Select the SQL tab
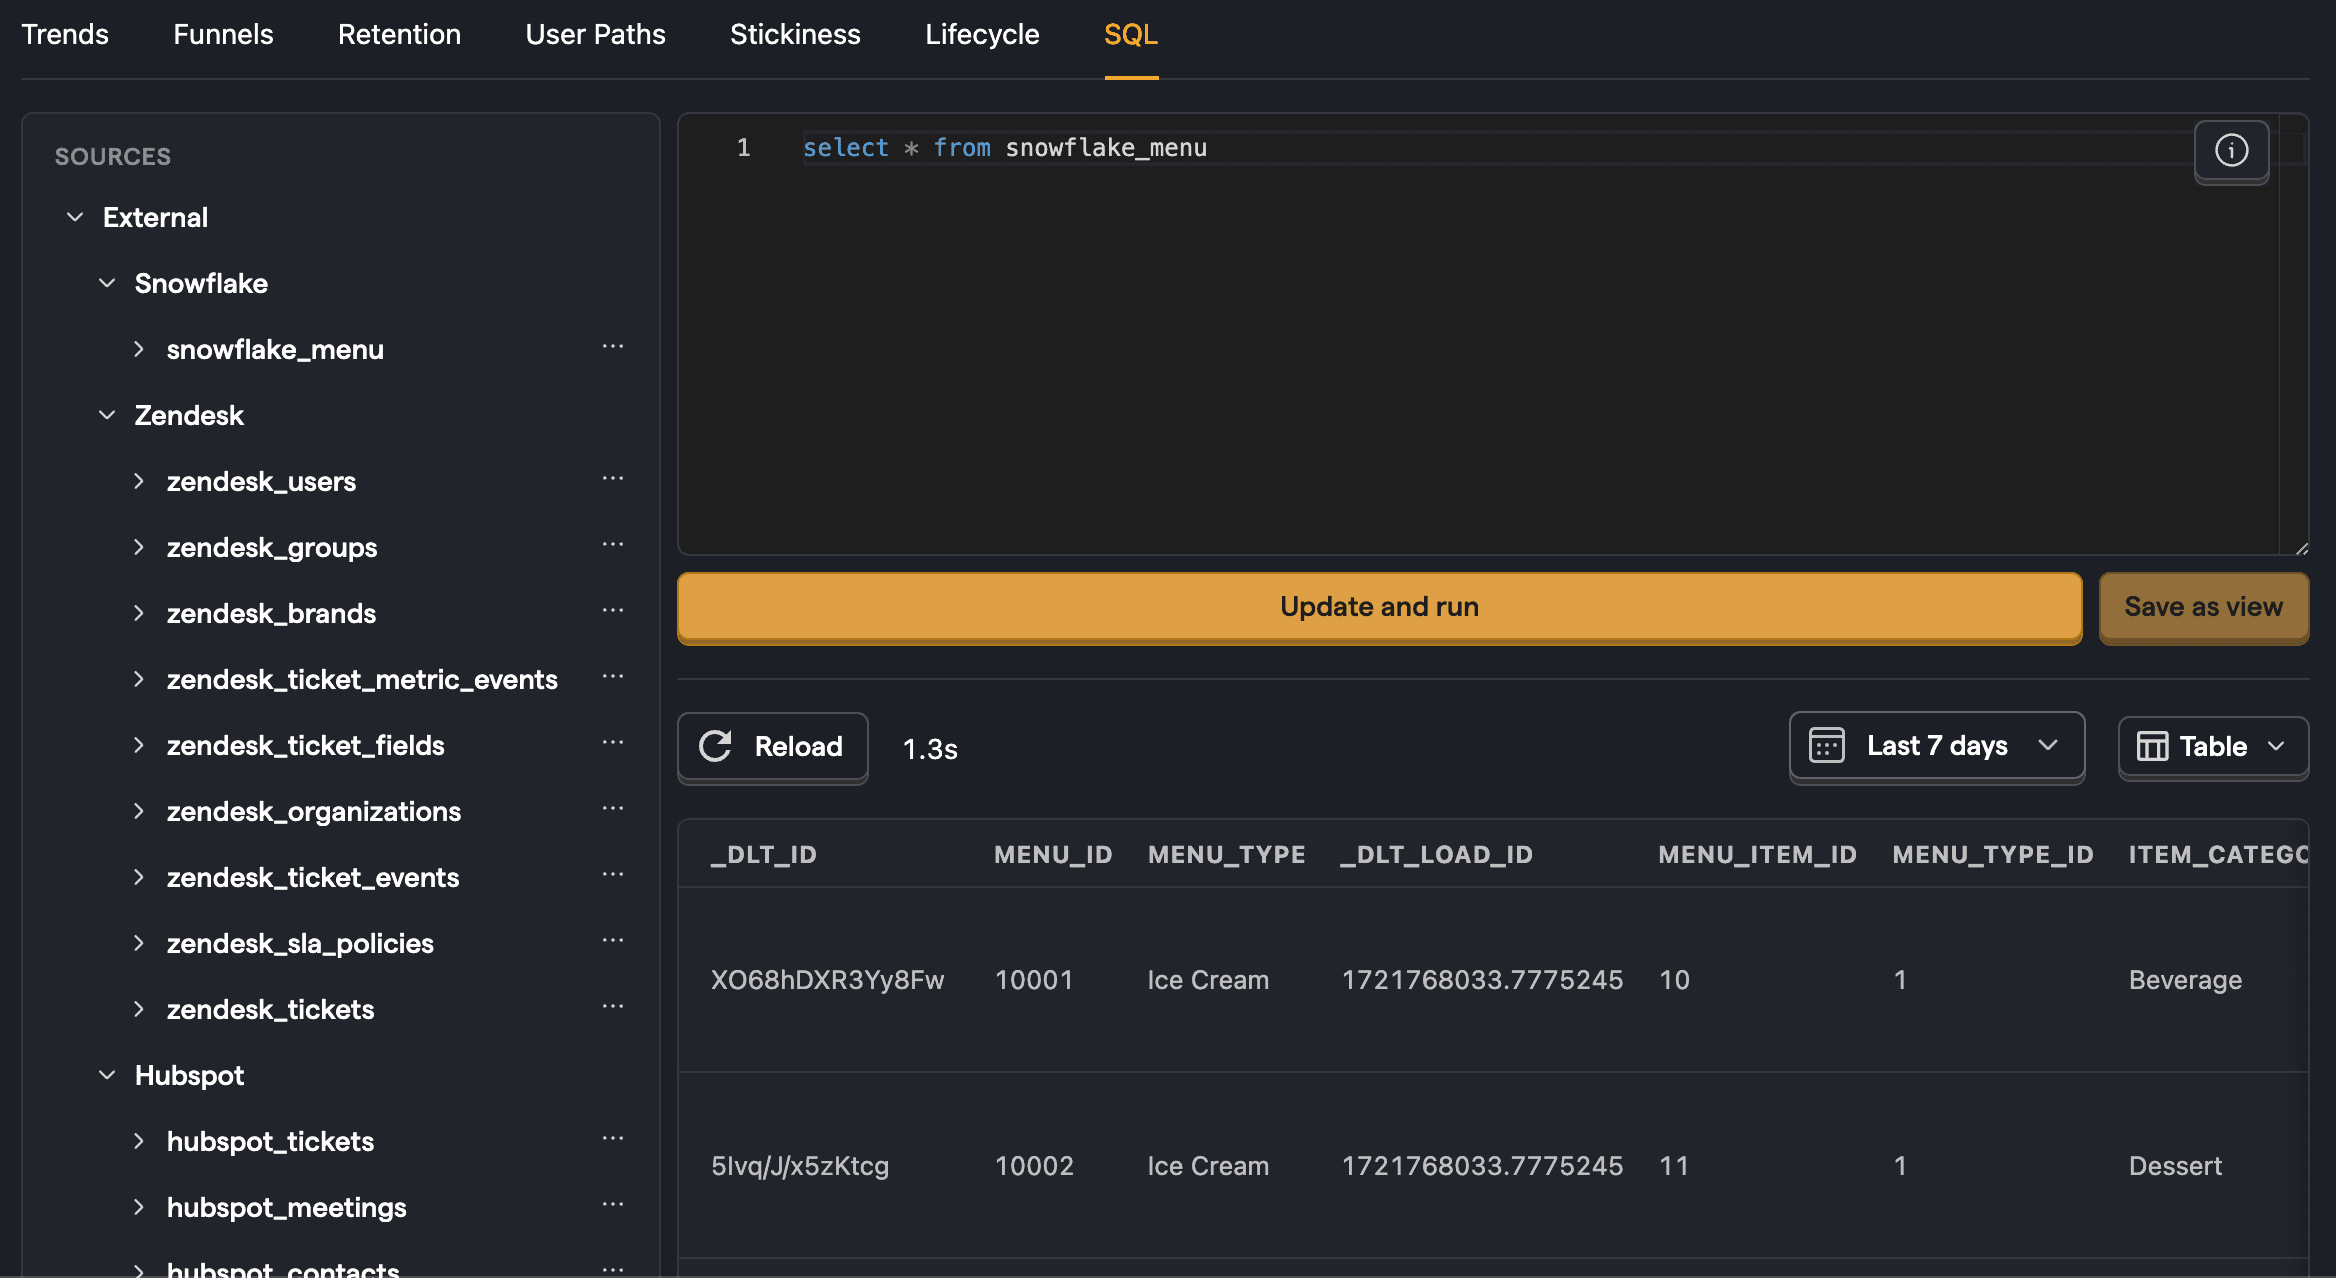Viewport: 2336px width, 1278px height. (x=1131, y=34)
